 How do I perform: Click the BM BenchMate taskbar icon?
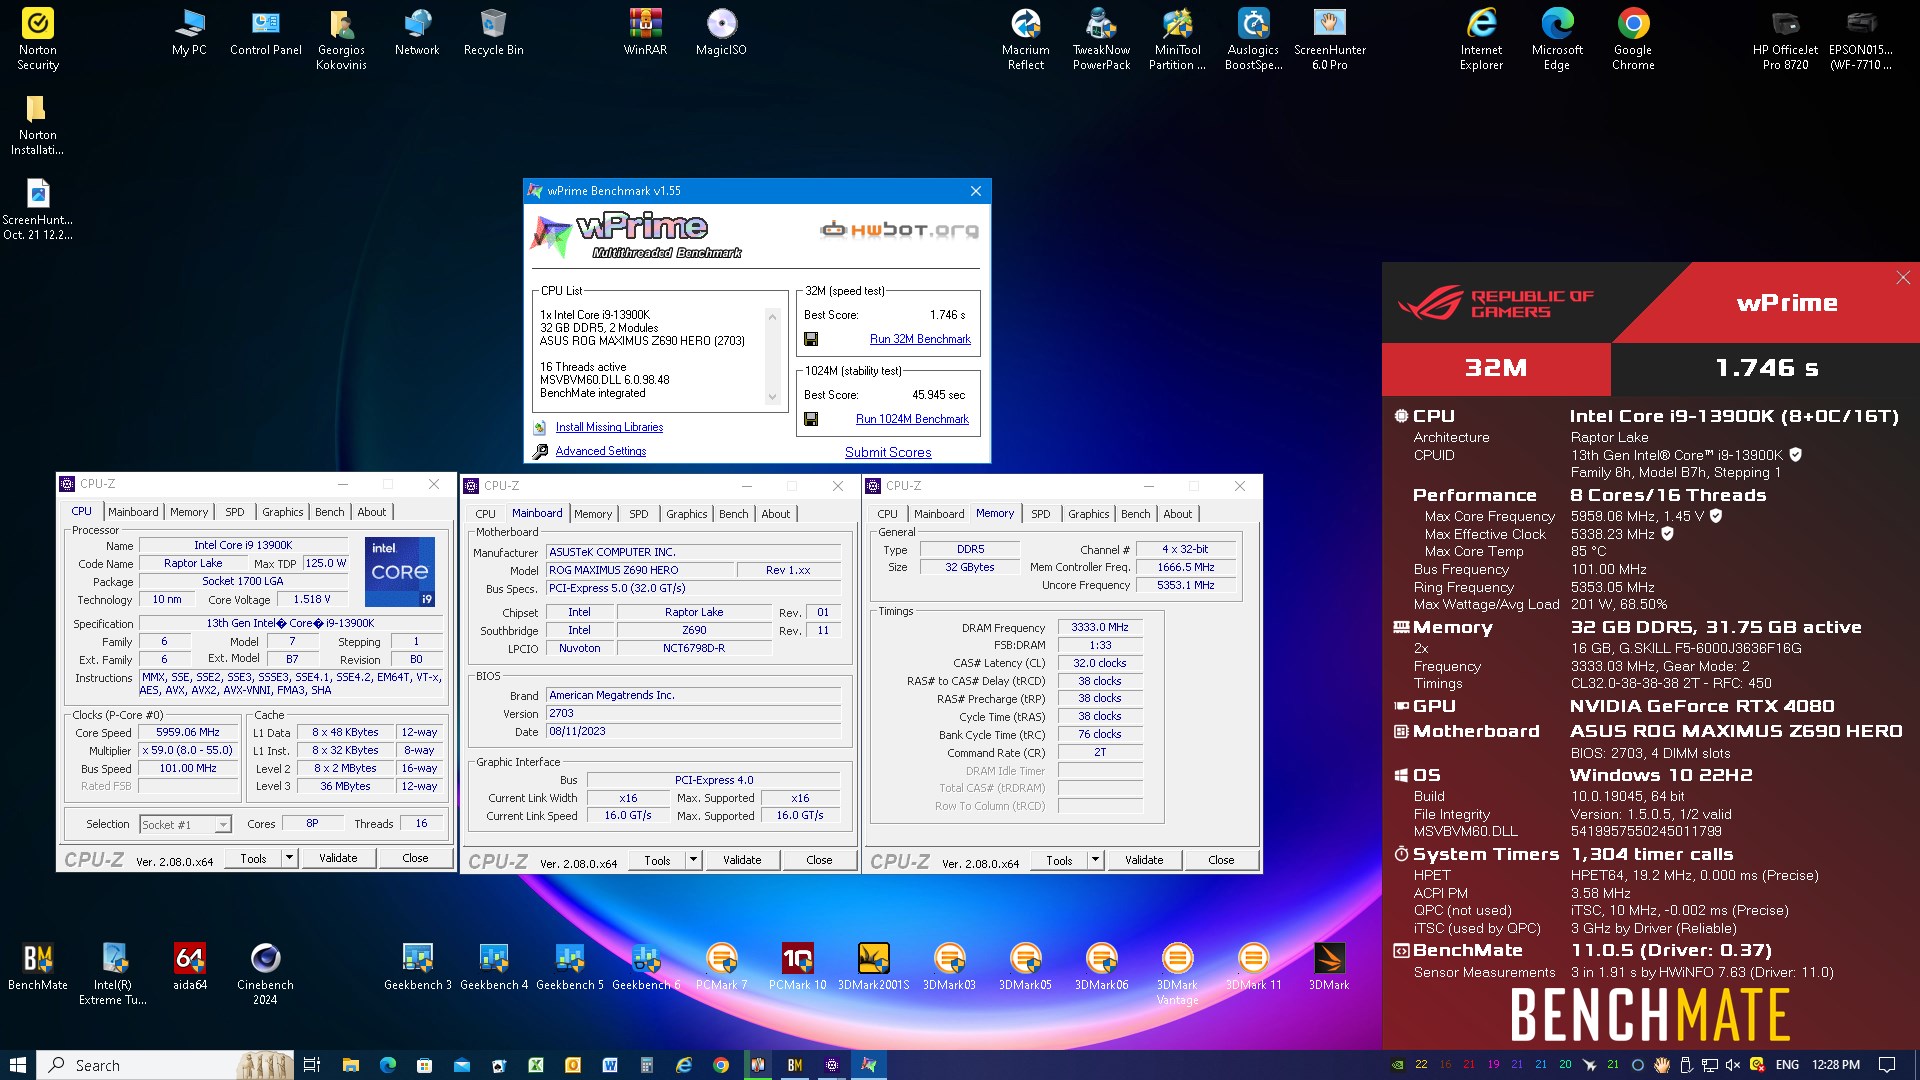(x=795, y=1065)
